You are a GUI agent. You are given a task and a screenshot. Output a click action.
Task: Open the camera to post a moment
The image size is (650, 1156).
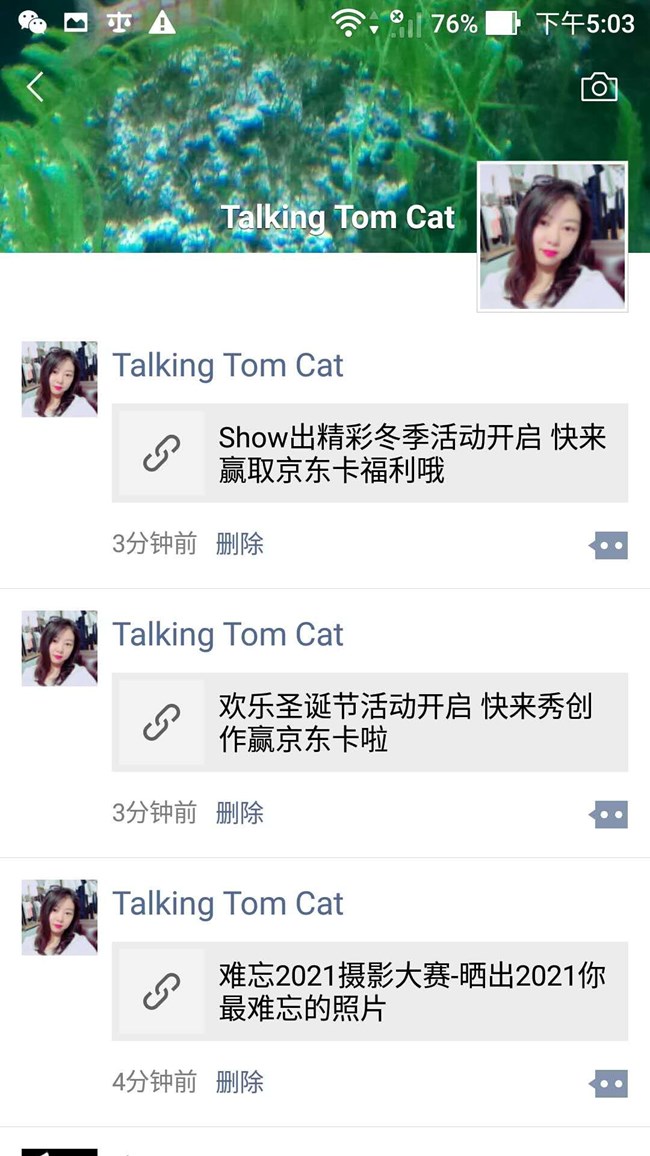pos(599,87)
